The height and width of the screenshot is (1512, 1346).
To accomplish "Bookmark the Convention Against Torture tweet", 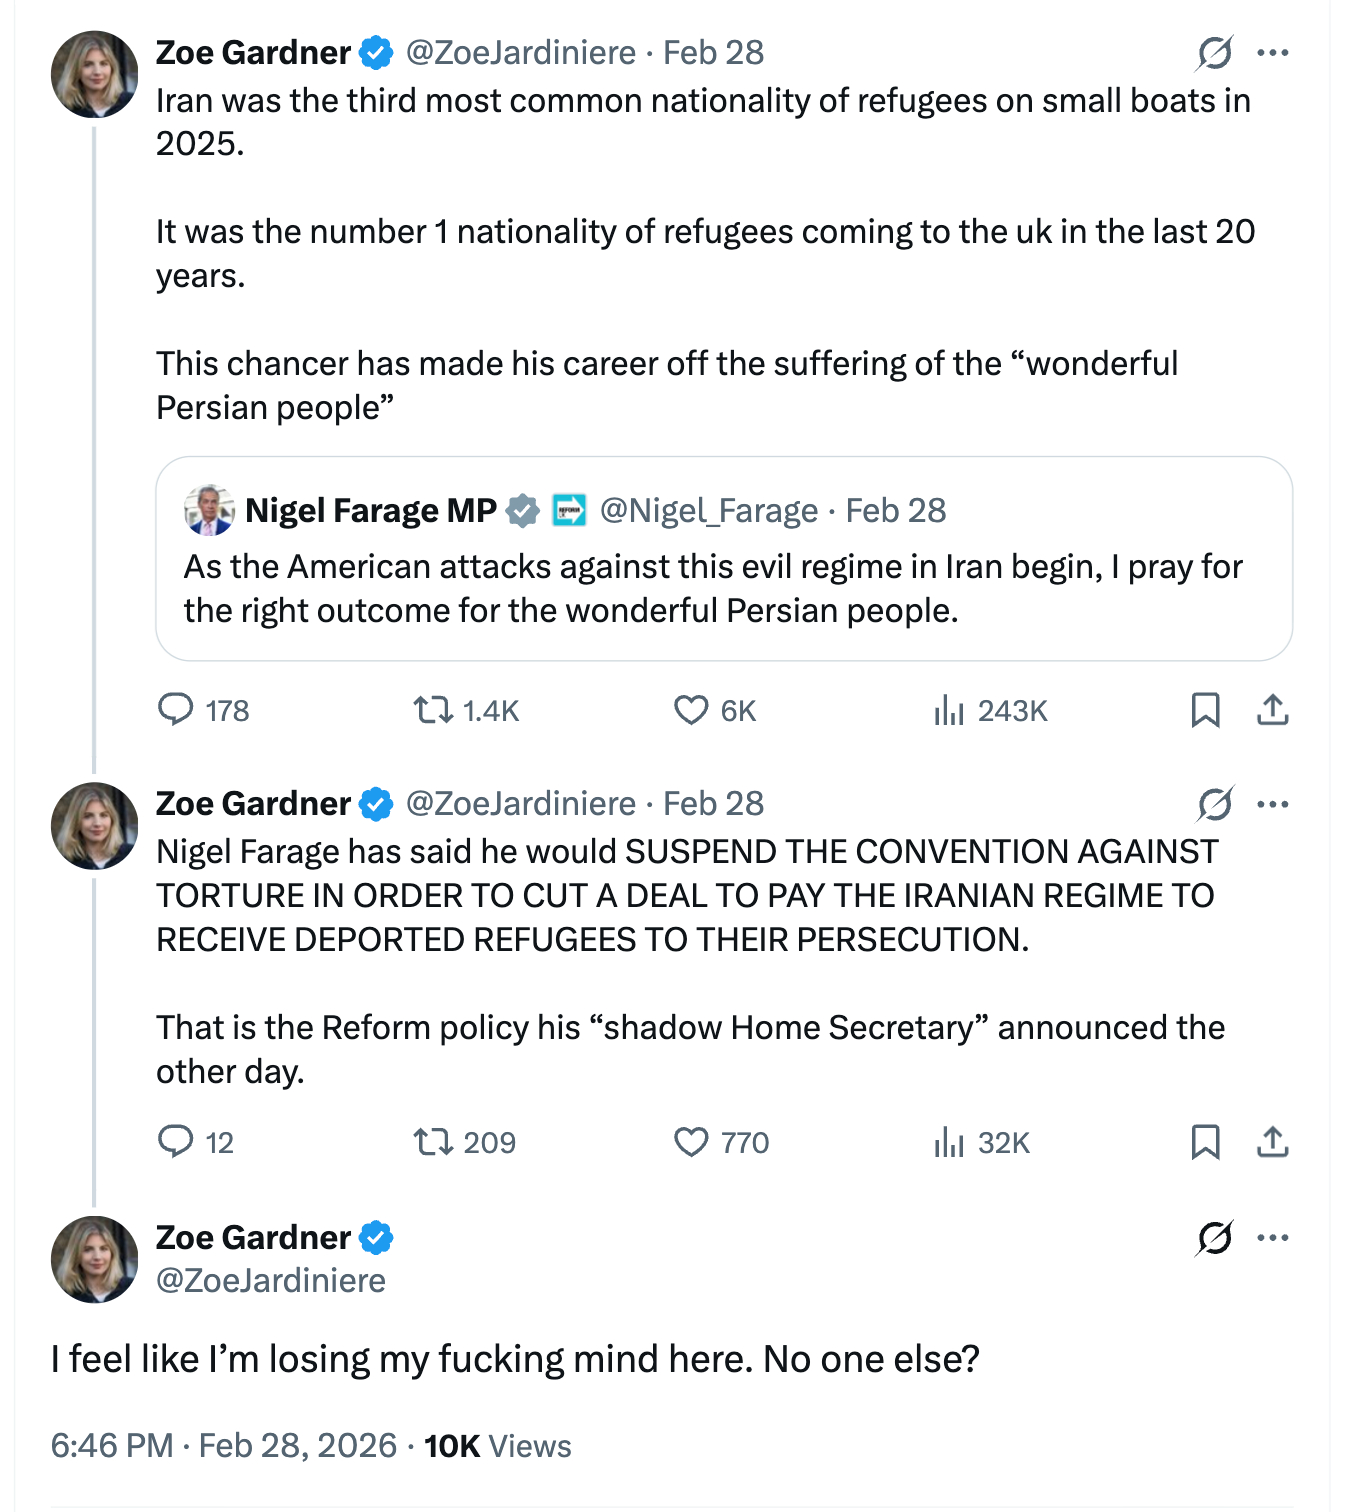I will tap(1205, 1141).
